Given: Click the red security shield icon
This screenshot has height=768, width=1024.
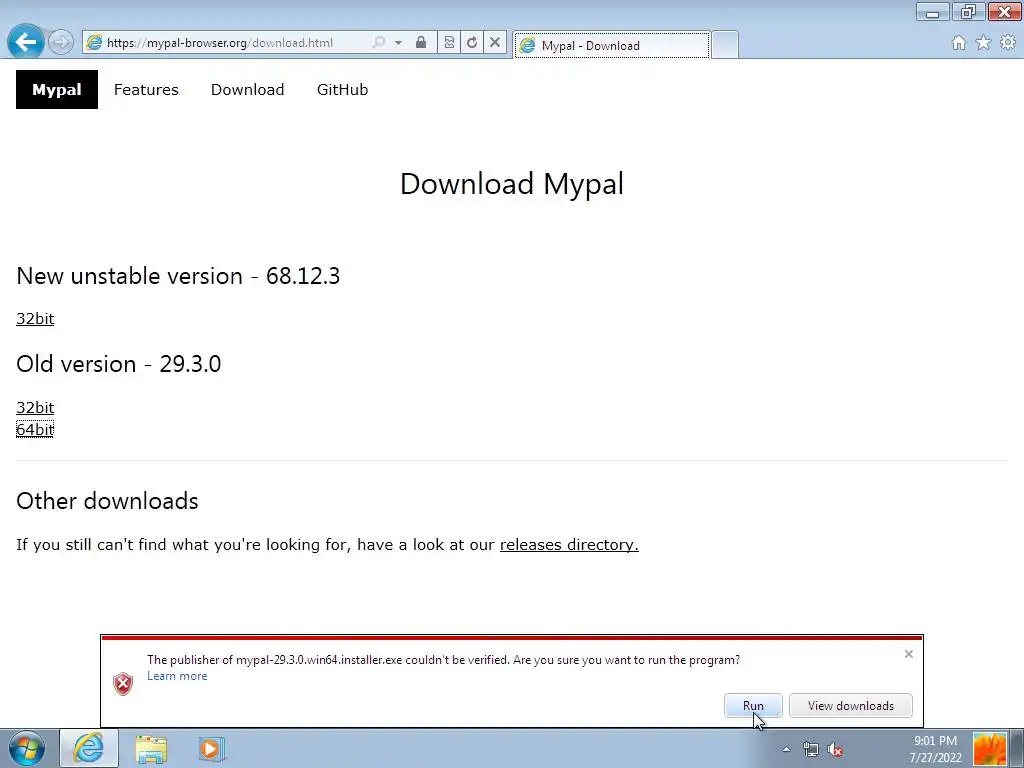Looking at the screenshot, I should (123, 684).
